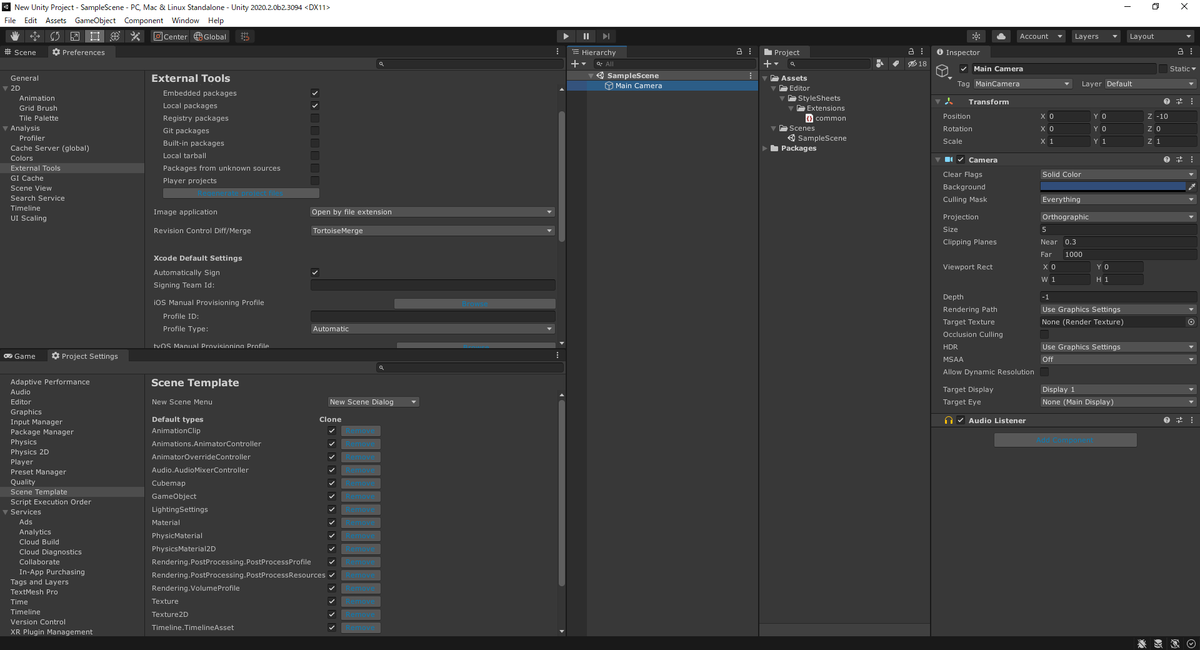Open the Layout dropdown
This screenshot has height=650, width=1200.
[x=1159, y=36]
